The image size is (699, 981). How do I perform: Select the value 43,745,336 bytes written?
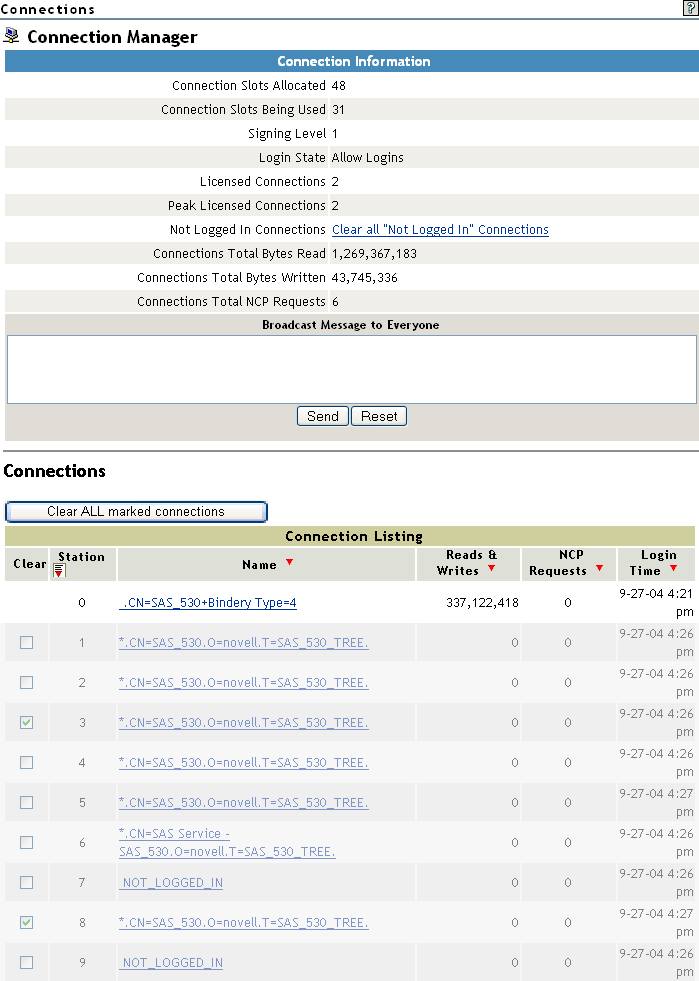365,278
